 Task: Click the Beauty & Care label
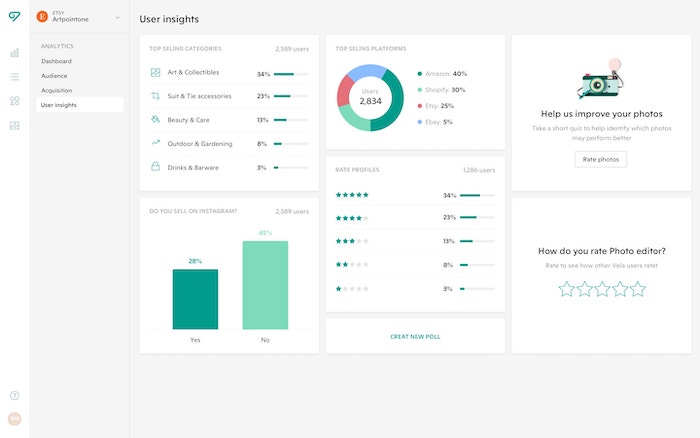pyautogui.click(x=188, y=120)
